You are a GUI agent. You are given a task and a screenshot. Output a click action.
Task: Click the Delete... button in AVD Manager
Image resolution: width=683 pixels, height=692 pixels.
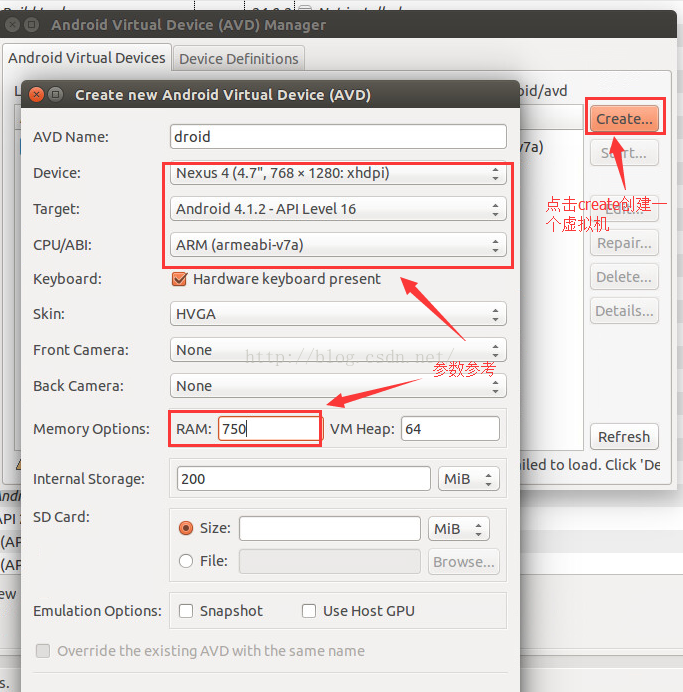pos(624,277)
